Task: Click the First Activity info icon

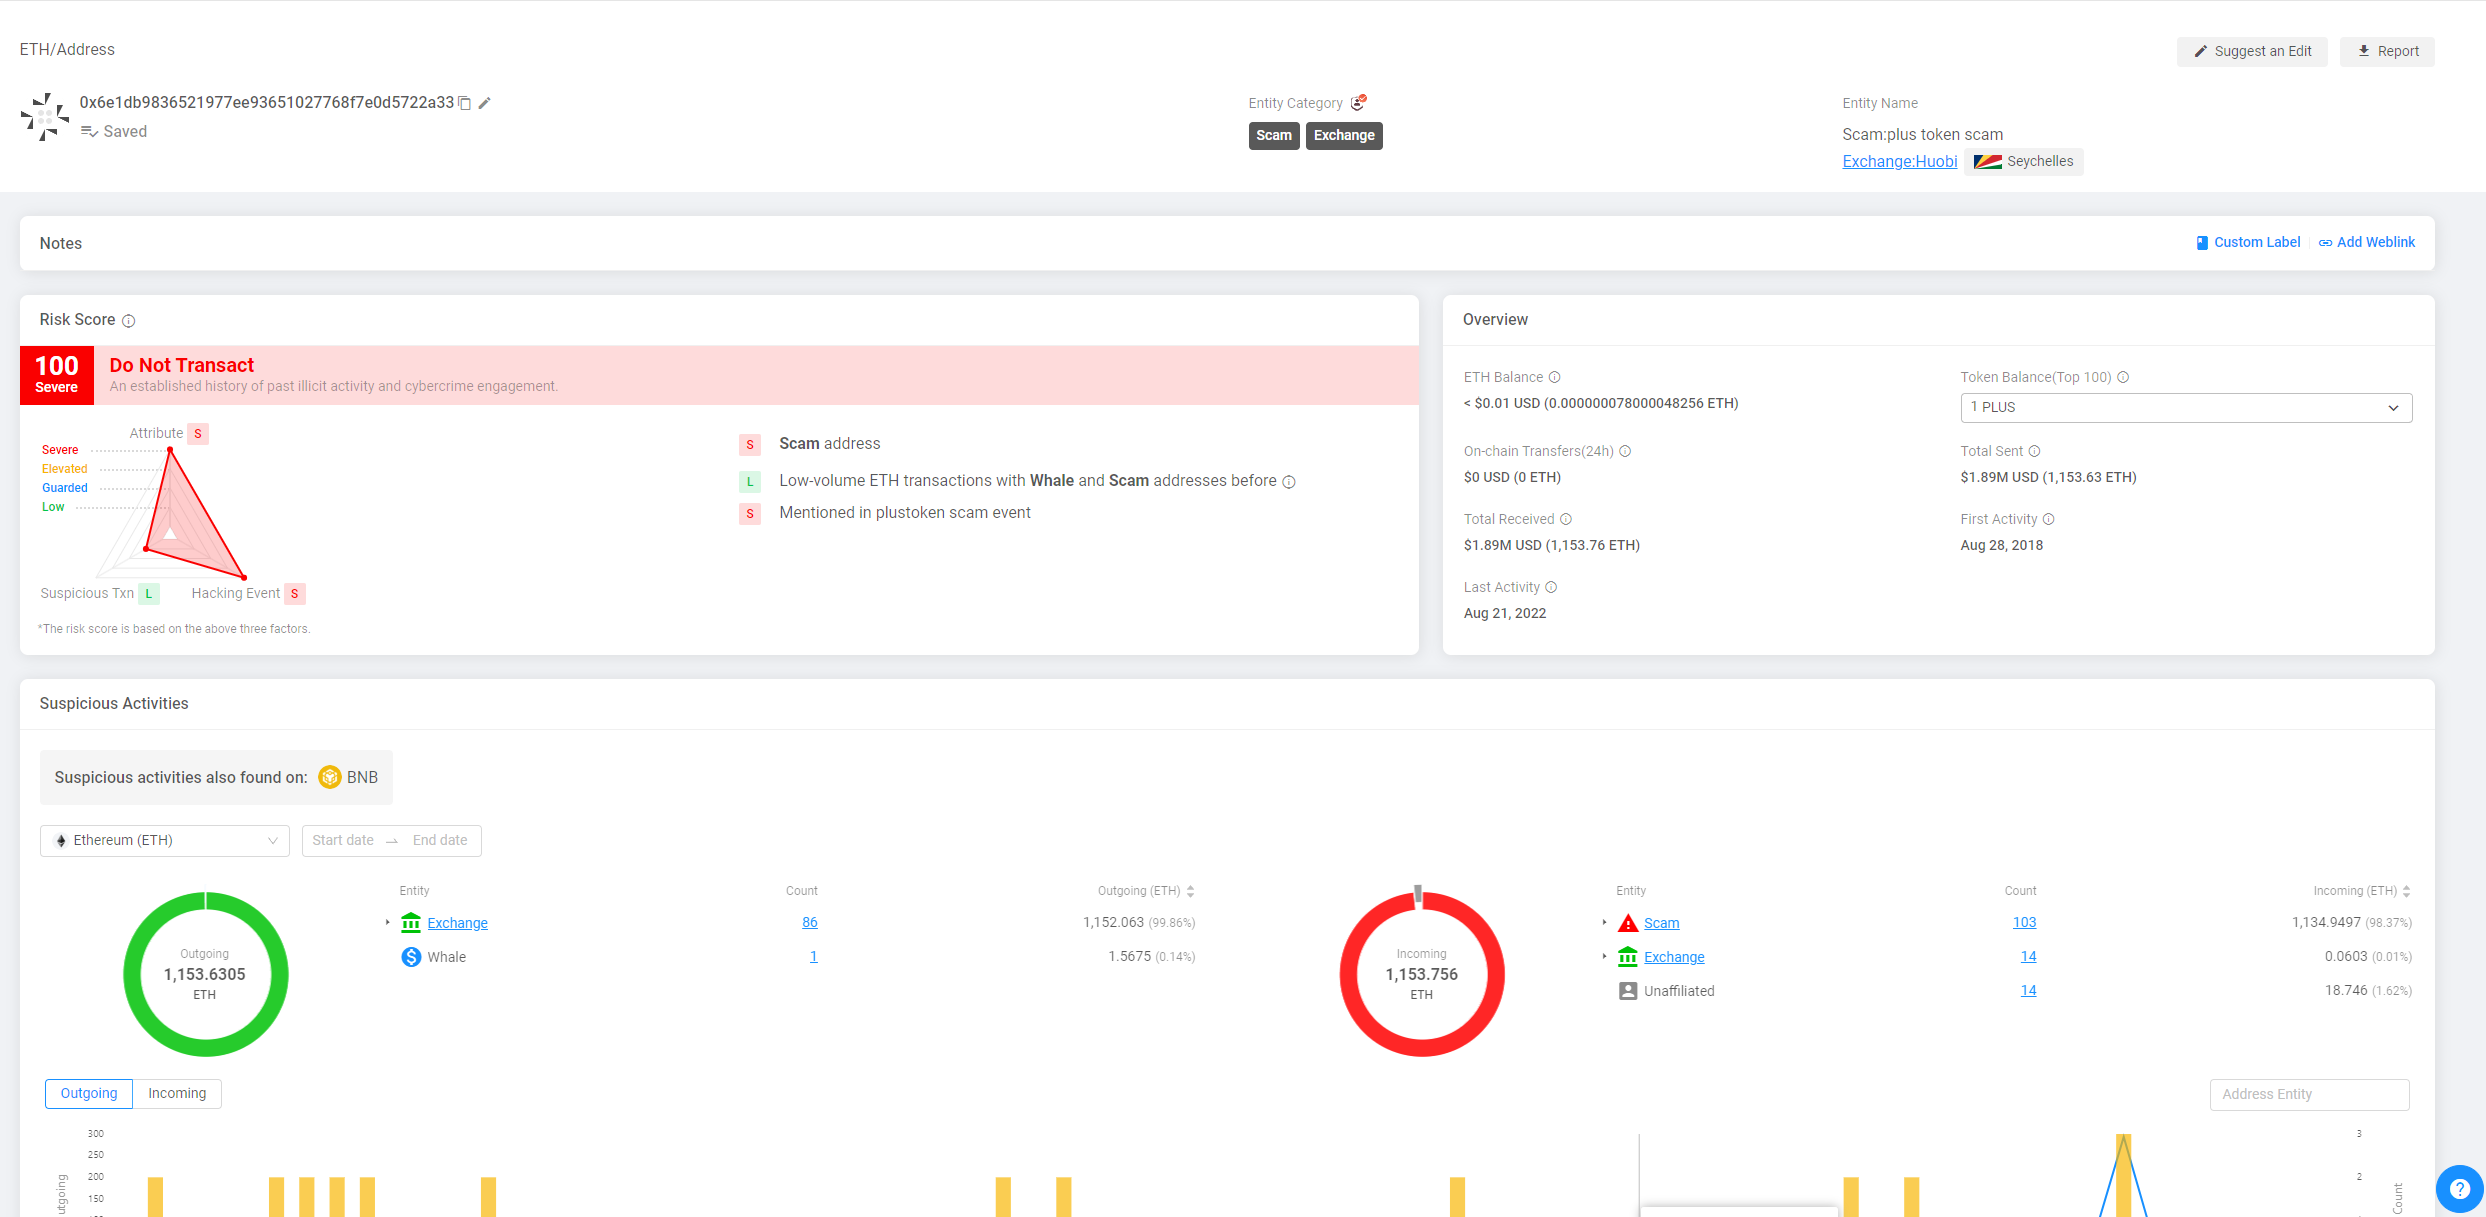Action: 2048,519
